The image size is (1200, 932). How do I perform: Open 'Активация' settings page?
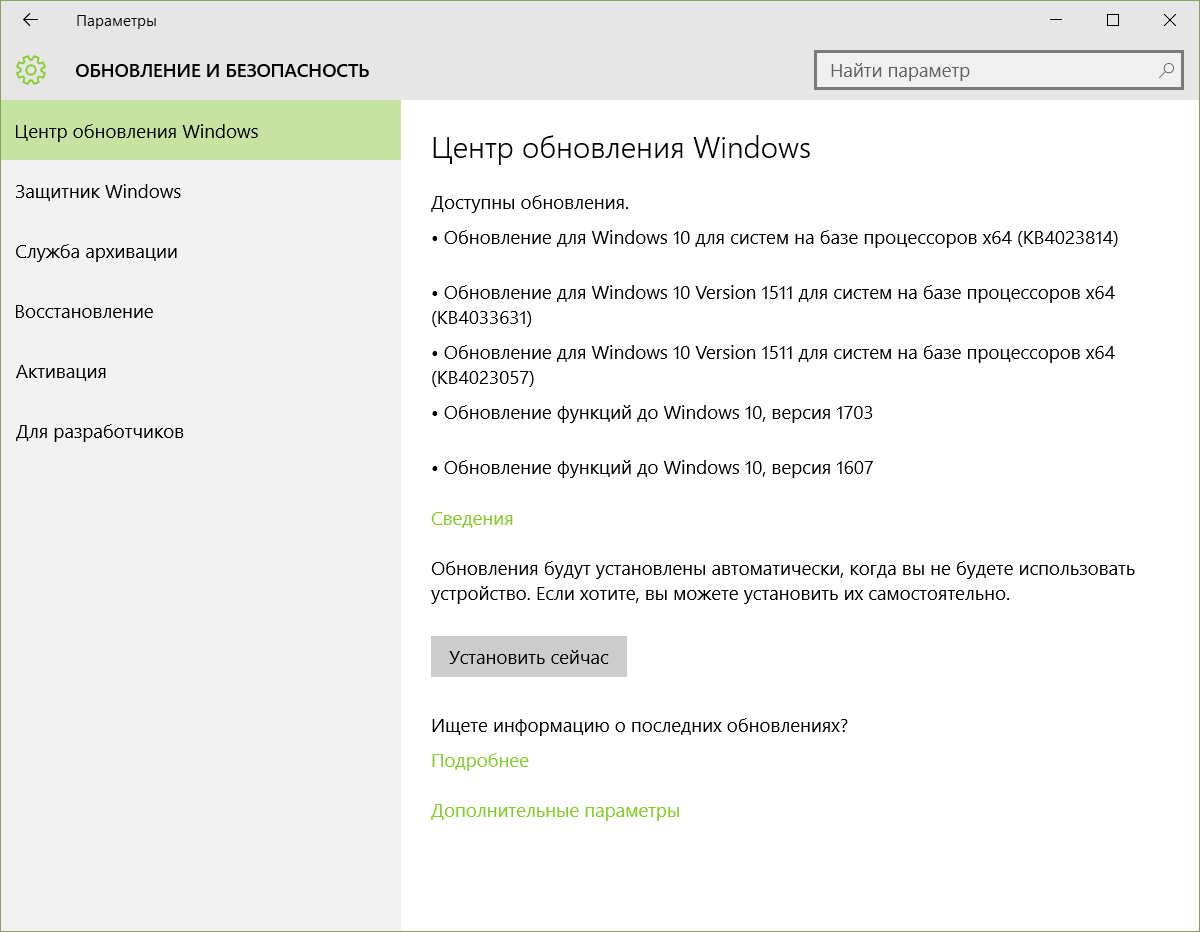pos(200,371)
